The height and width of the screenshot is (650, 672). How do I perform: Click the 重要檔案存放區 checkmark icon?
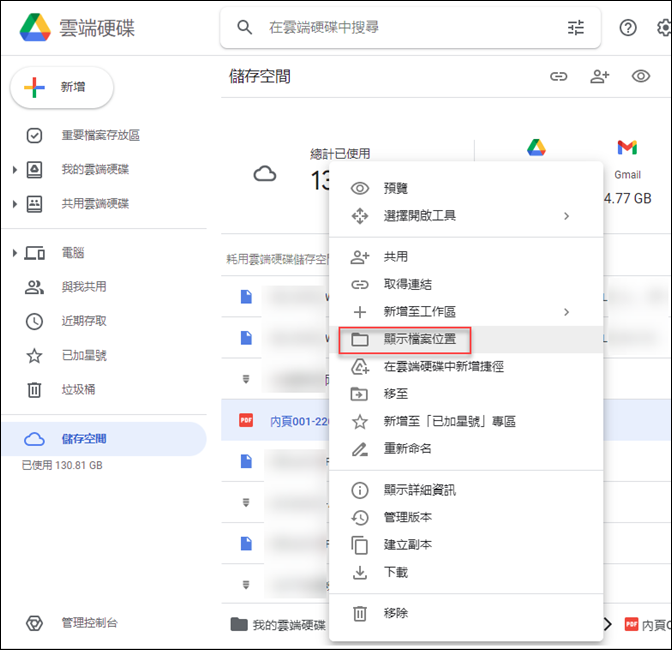[x=34, y=135]
